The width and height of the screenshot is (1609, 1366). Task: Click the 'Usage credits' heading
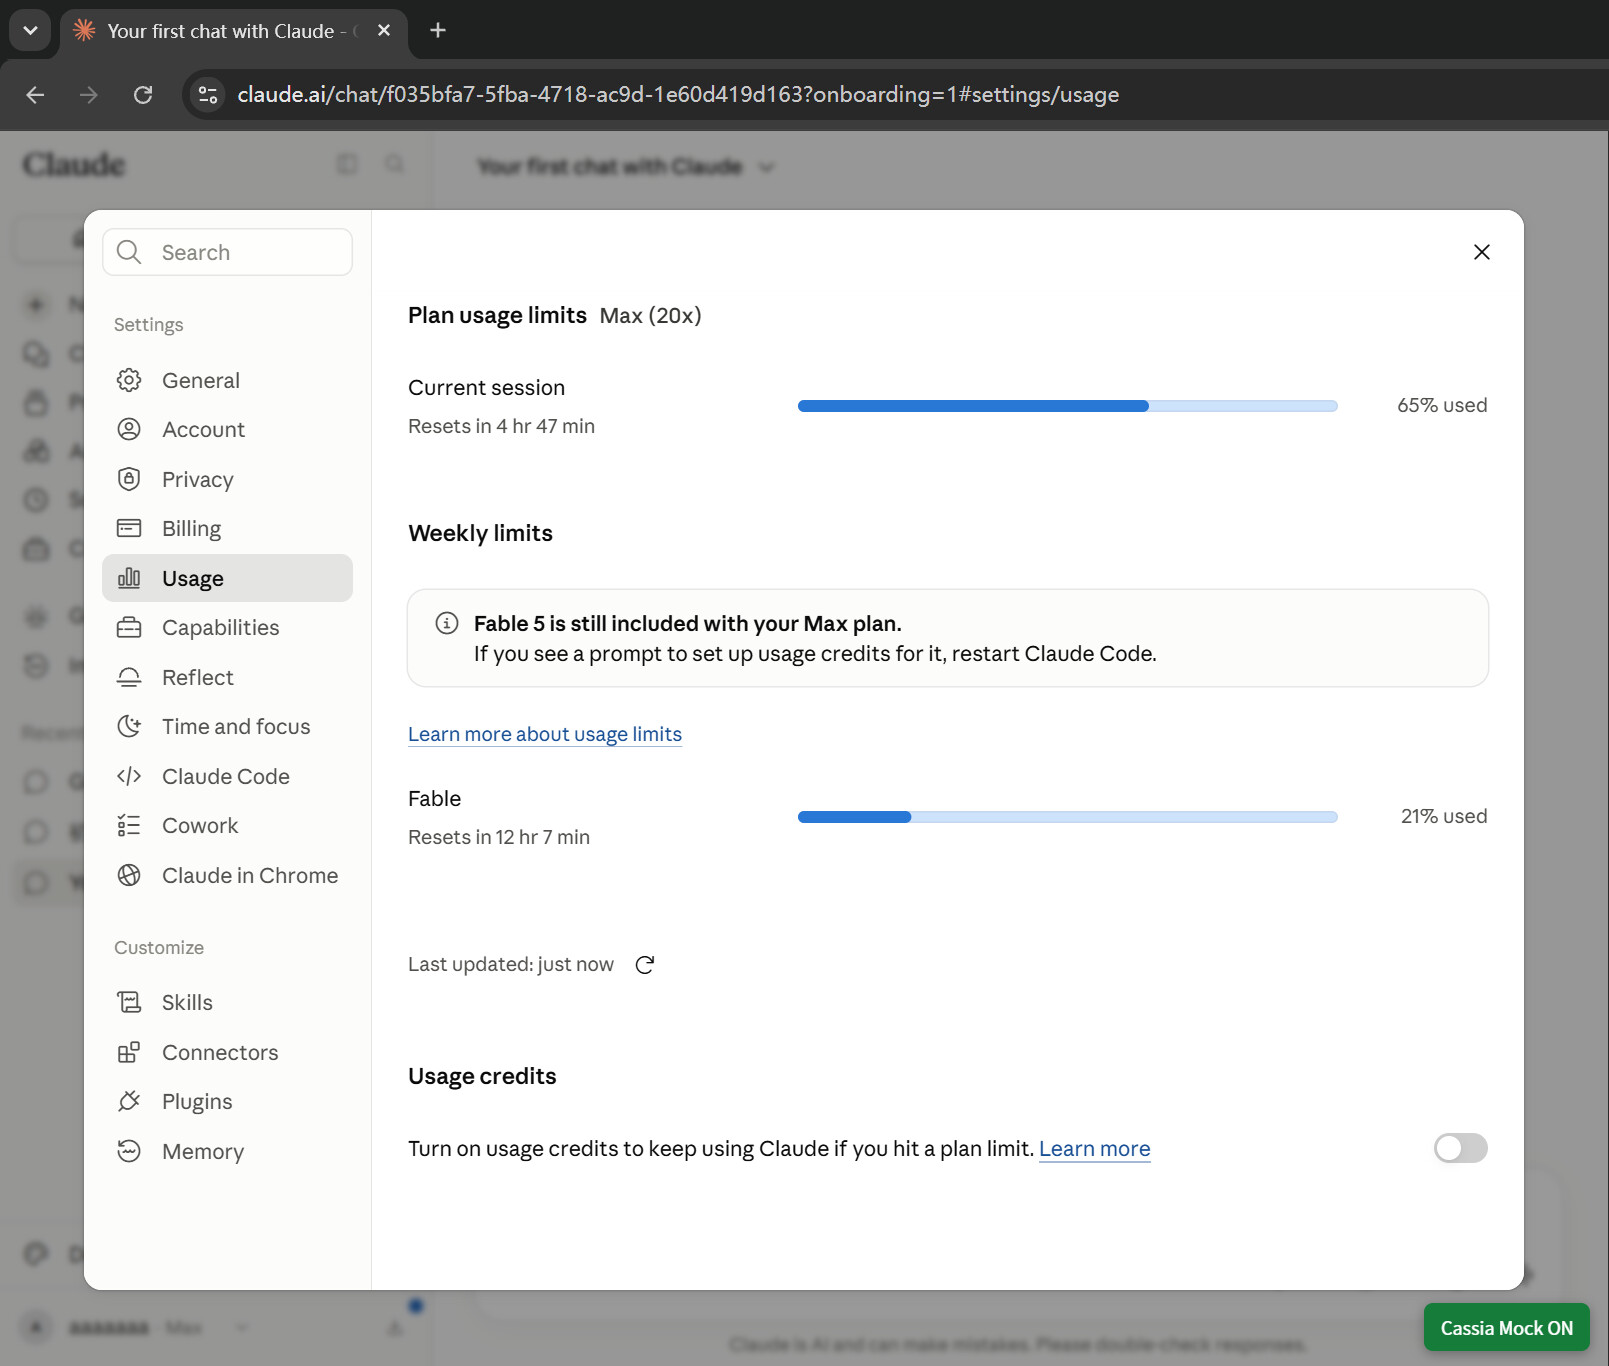482,1076
